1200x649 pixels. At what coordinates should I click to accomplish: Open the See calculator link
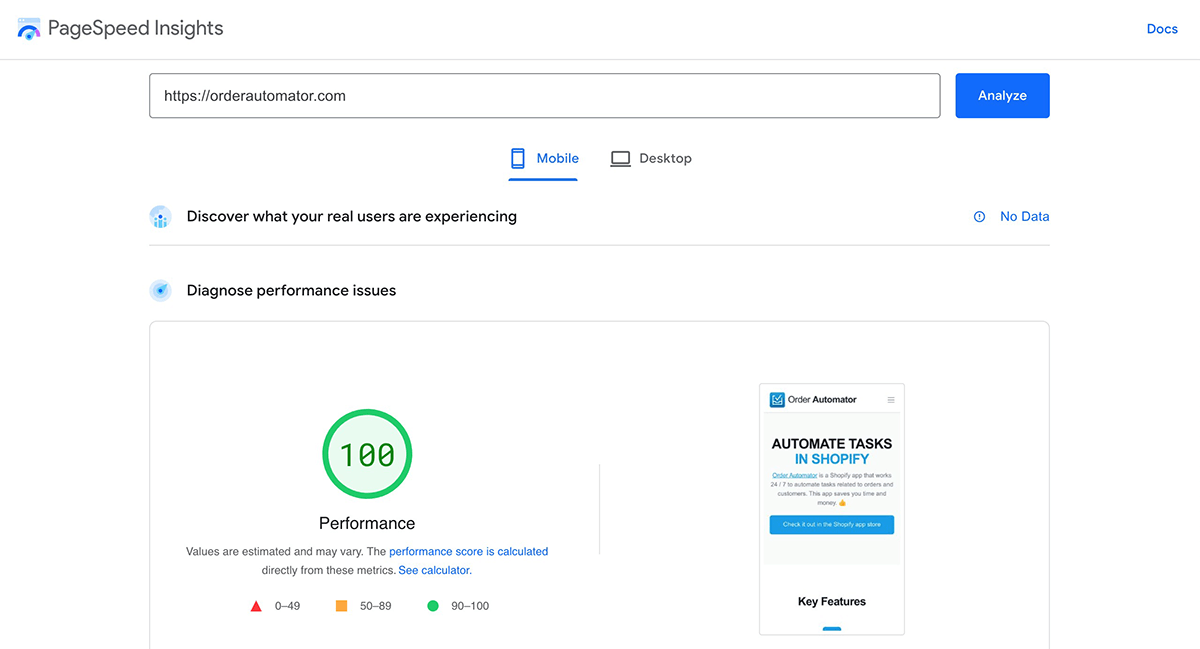click(435, 570)
